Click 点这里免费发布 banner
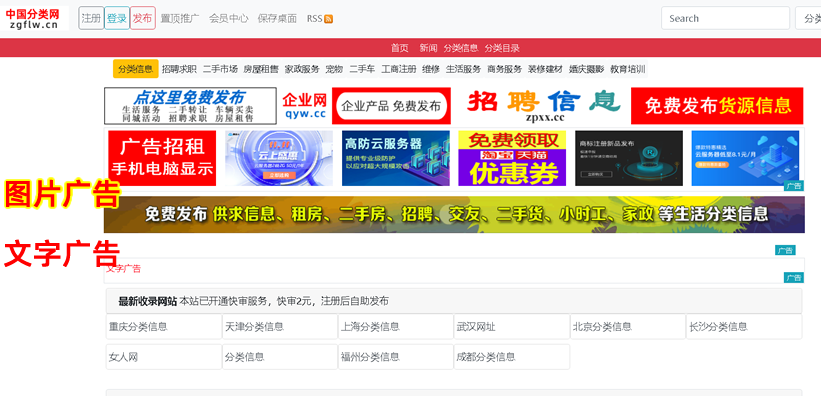Screen dimensions: 821x396 [x=190, y=106]
